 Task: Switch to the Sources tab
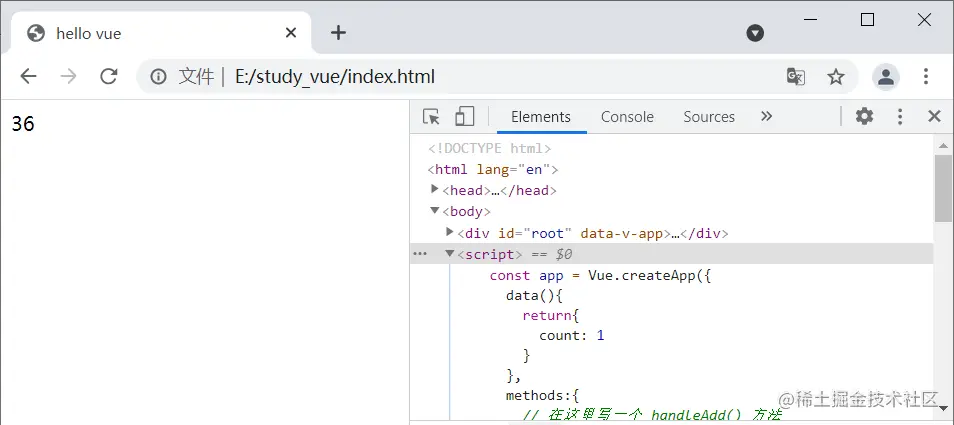click(709, 117)
